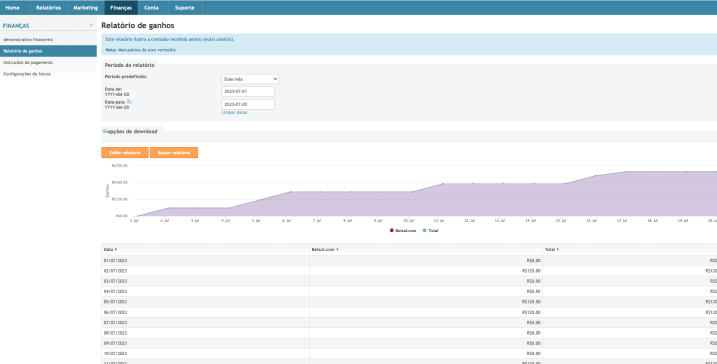Open the Suporte menu
The height and width of the screenshot is (364, 717).
point(185,8)
